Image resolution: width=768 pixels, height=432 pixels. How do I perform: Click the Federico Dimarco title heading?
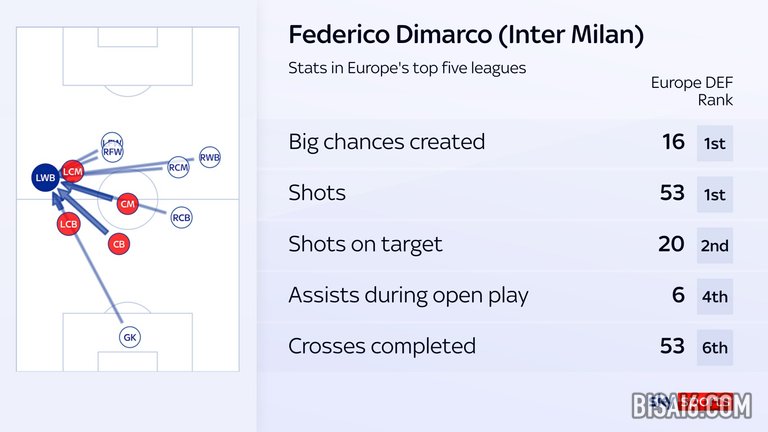tap(466, 35)
